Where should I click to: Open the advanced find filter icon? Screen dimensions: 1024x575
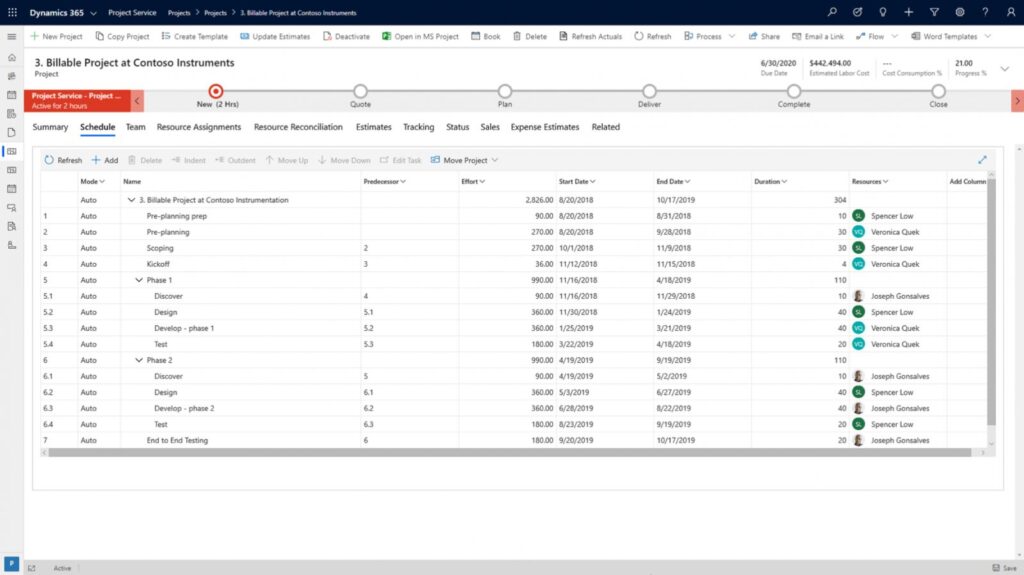[934, 12]
